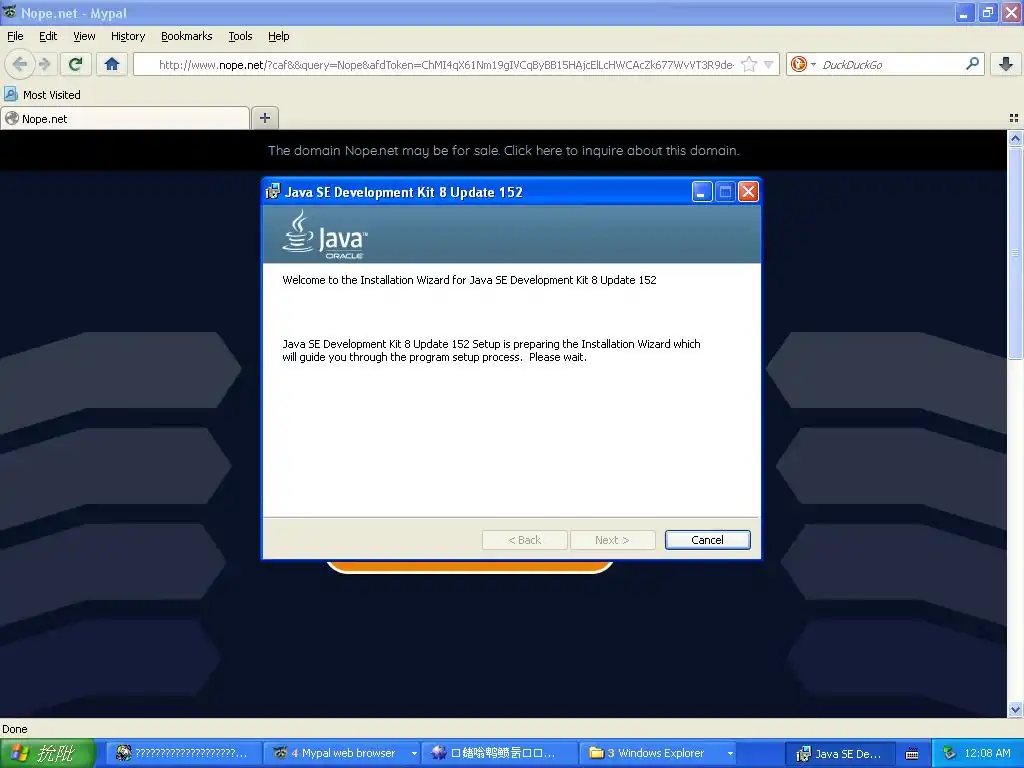Image resolution: width=1024 pixels, height=768 pixels.
Task: Open the Edit menu
Action: tap(48, 36)
